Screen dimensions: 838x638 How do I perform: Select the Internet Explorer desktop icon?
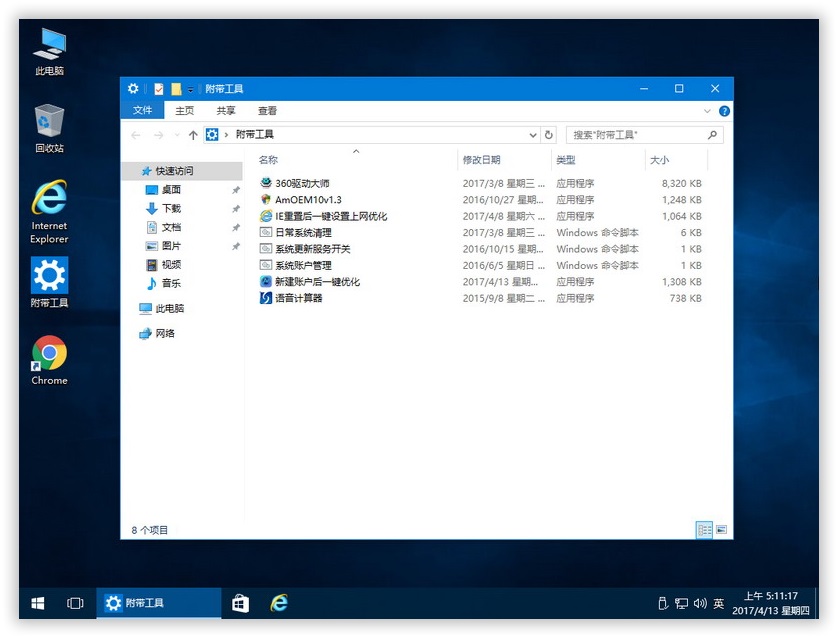[49, 212]
